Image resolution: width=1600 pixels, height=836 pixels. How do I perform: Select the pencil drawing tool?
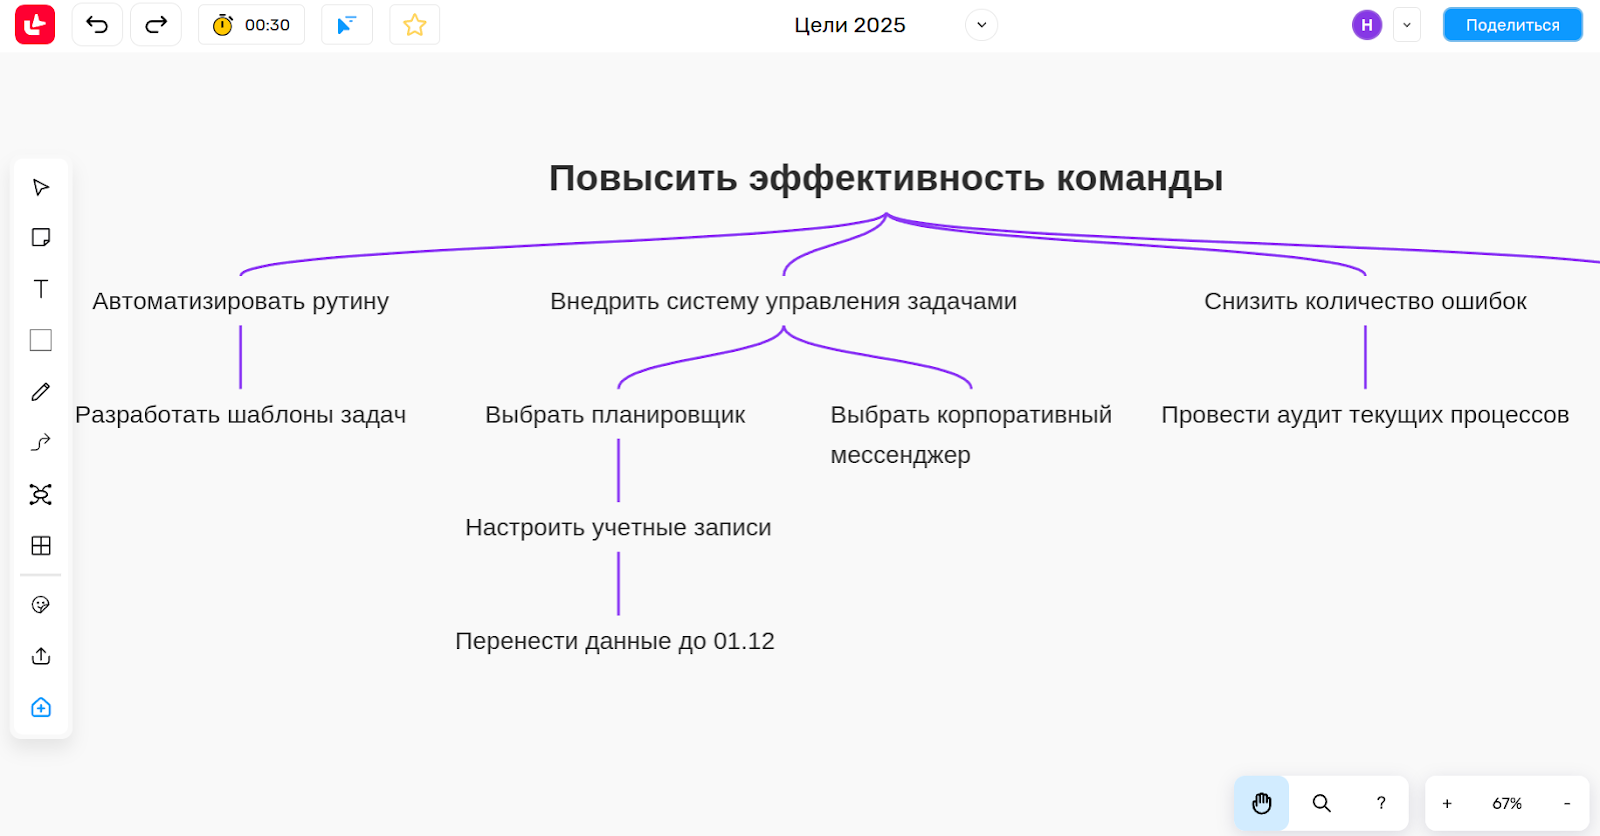coord(41,392)
